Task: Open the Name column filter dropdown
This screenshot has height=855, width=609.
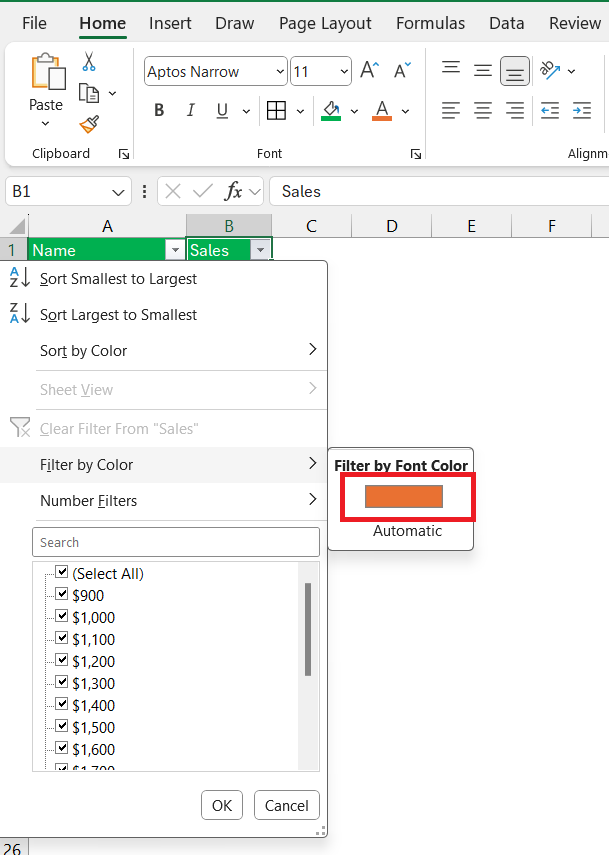Action: pyautogui.click(x=175, y=250)
